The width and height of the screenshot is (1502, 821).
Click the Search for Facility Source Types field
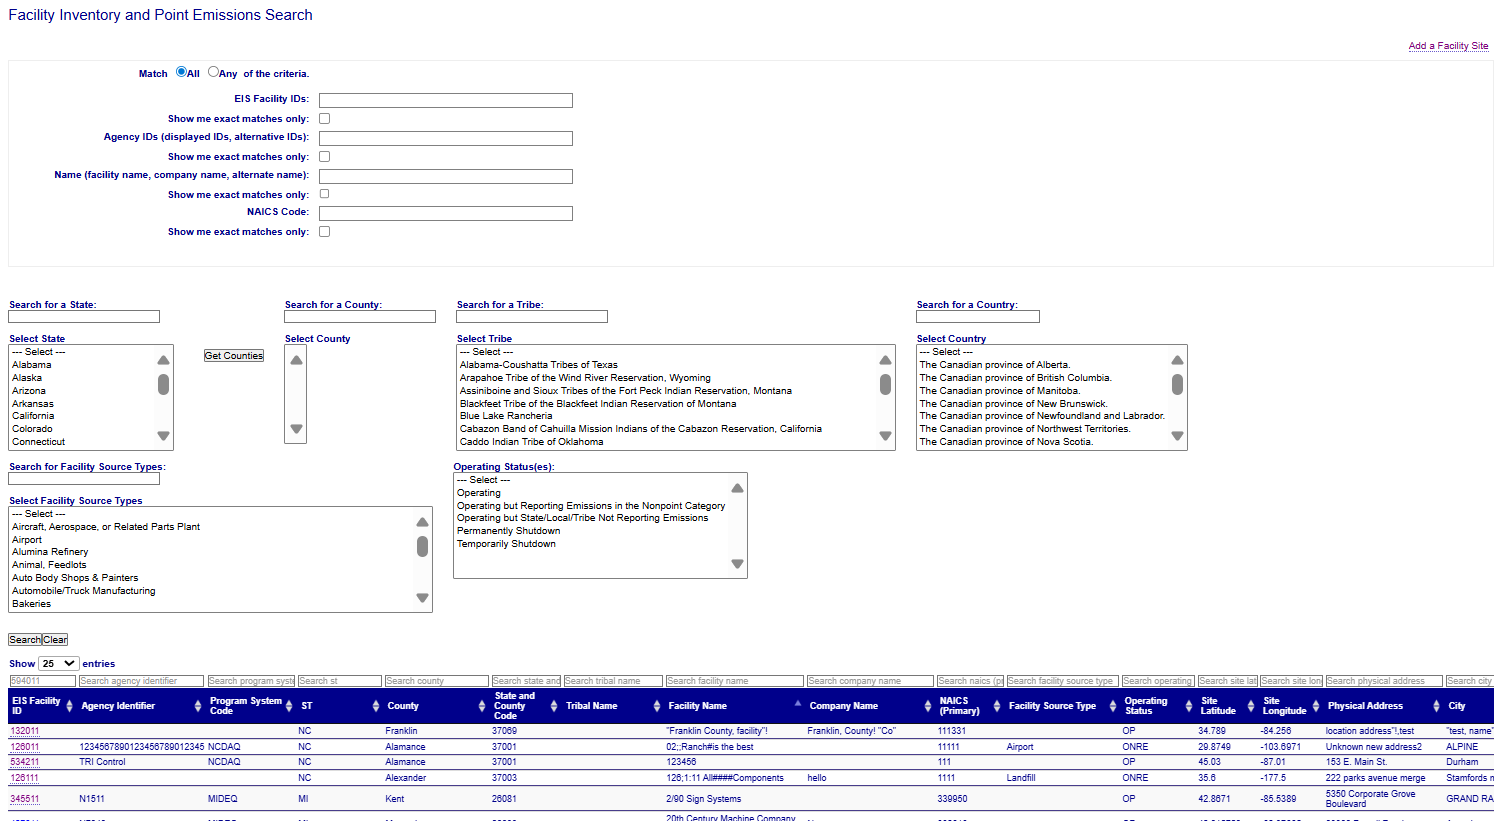point(84,479)
